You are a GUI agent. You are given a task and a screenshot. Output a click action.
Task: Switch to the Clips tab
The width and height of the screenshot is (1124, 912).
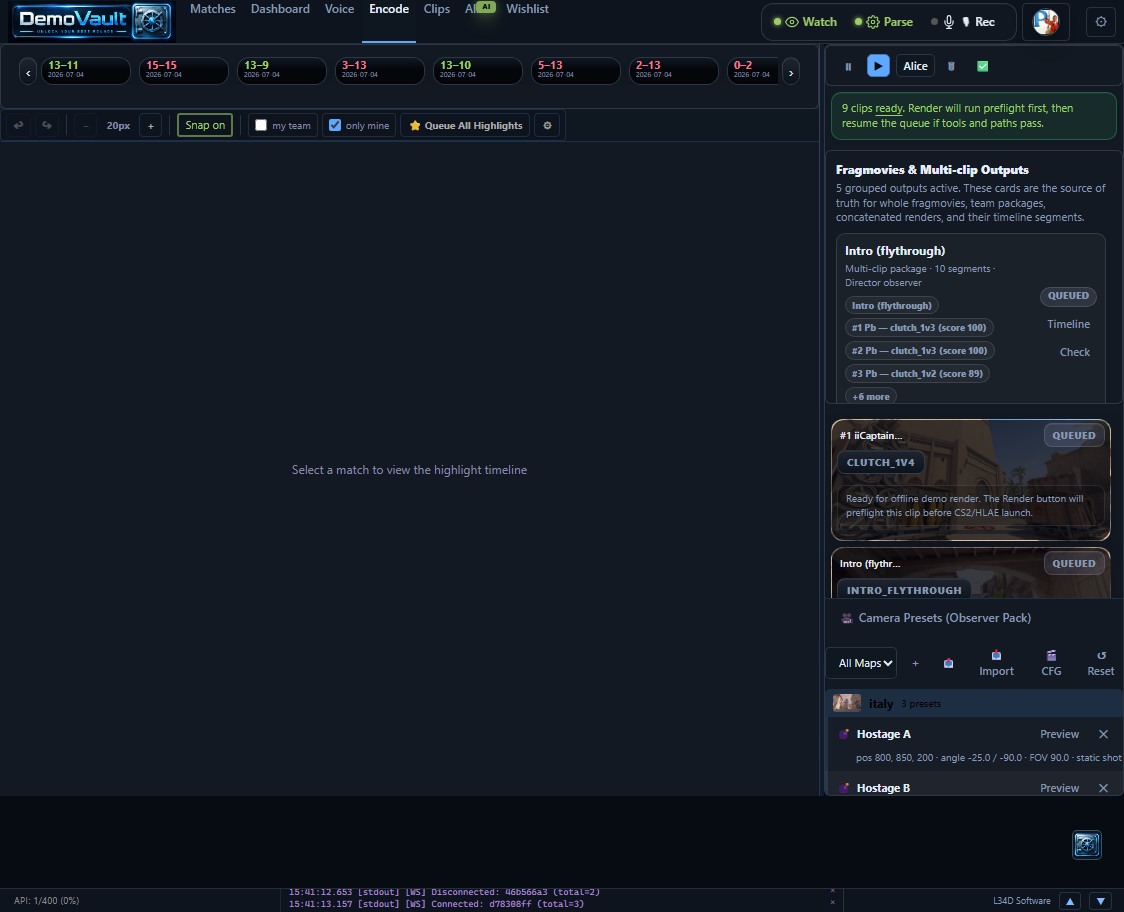[437, 9]
